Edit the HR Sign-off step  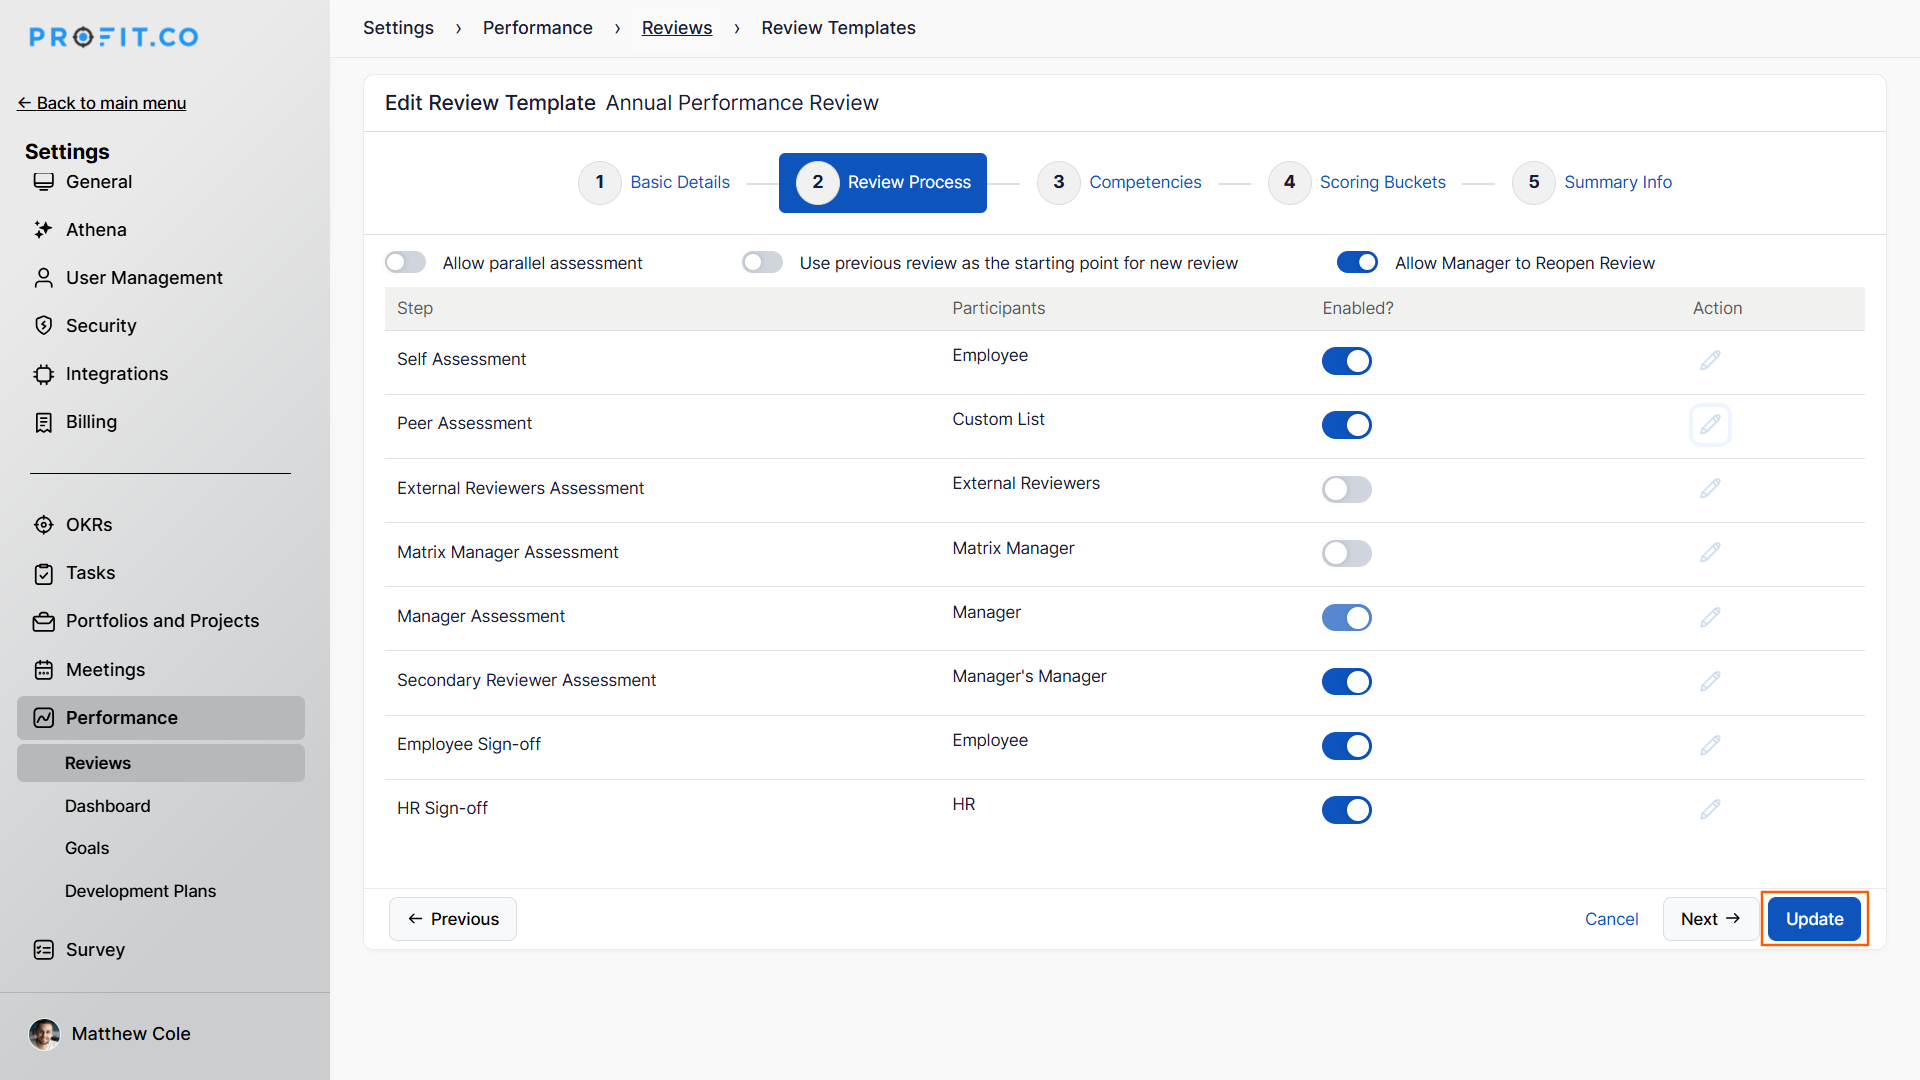tap(1710, 809)
